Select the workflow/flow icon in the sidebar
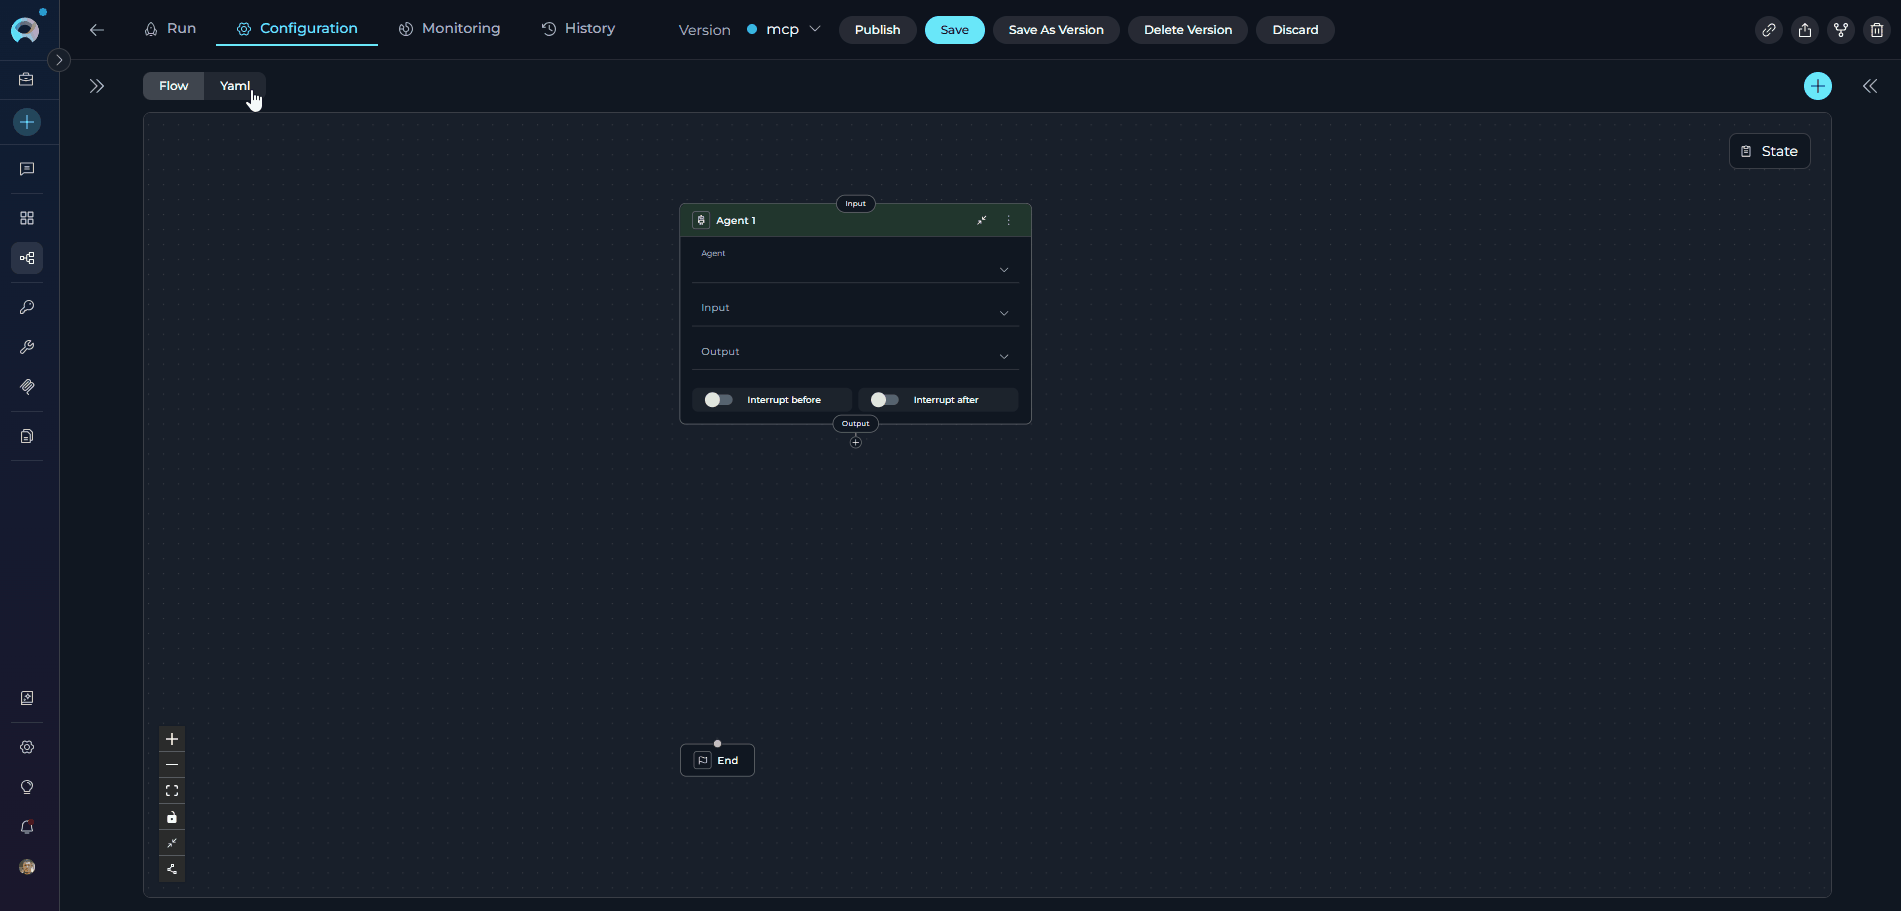The width and height of the screenshot is (1901, 911). coord(27,257)
